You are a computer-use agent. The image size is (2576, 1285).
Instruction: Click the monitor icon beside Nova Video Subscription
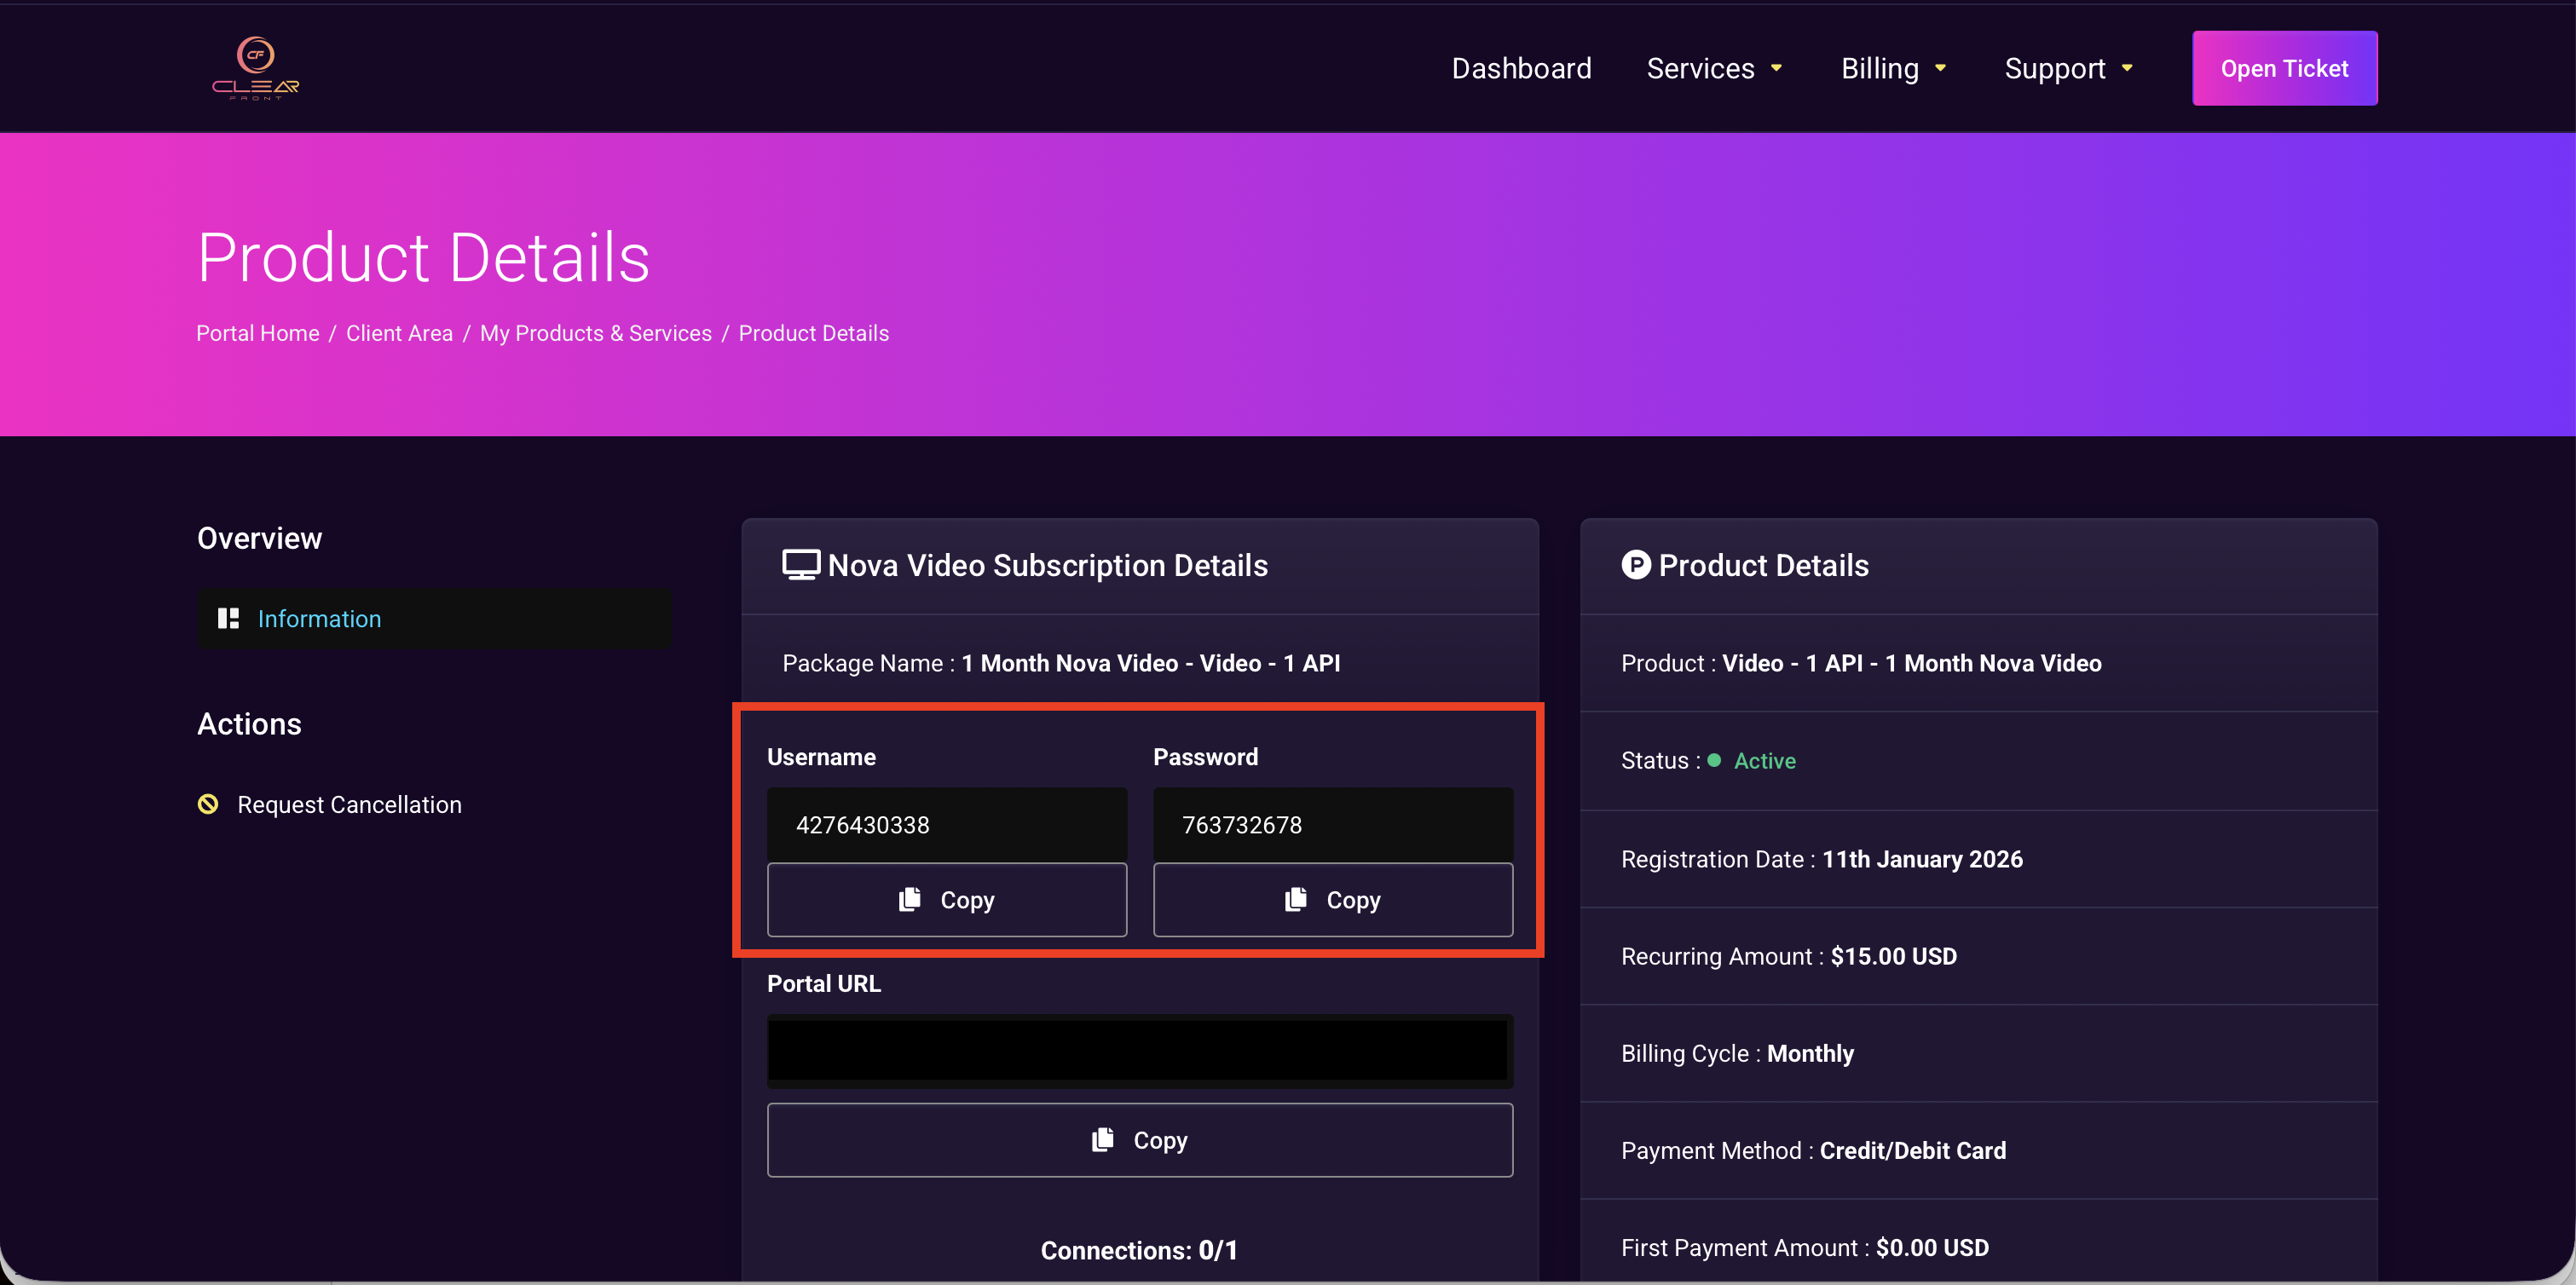coord(800,565)
